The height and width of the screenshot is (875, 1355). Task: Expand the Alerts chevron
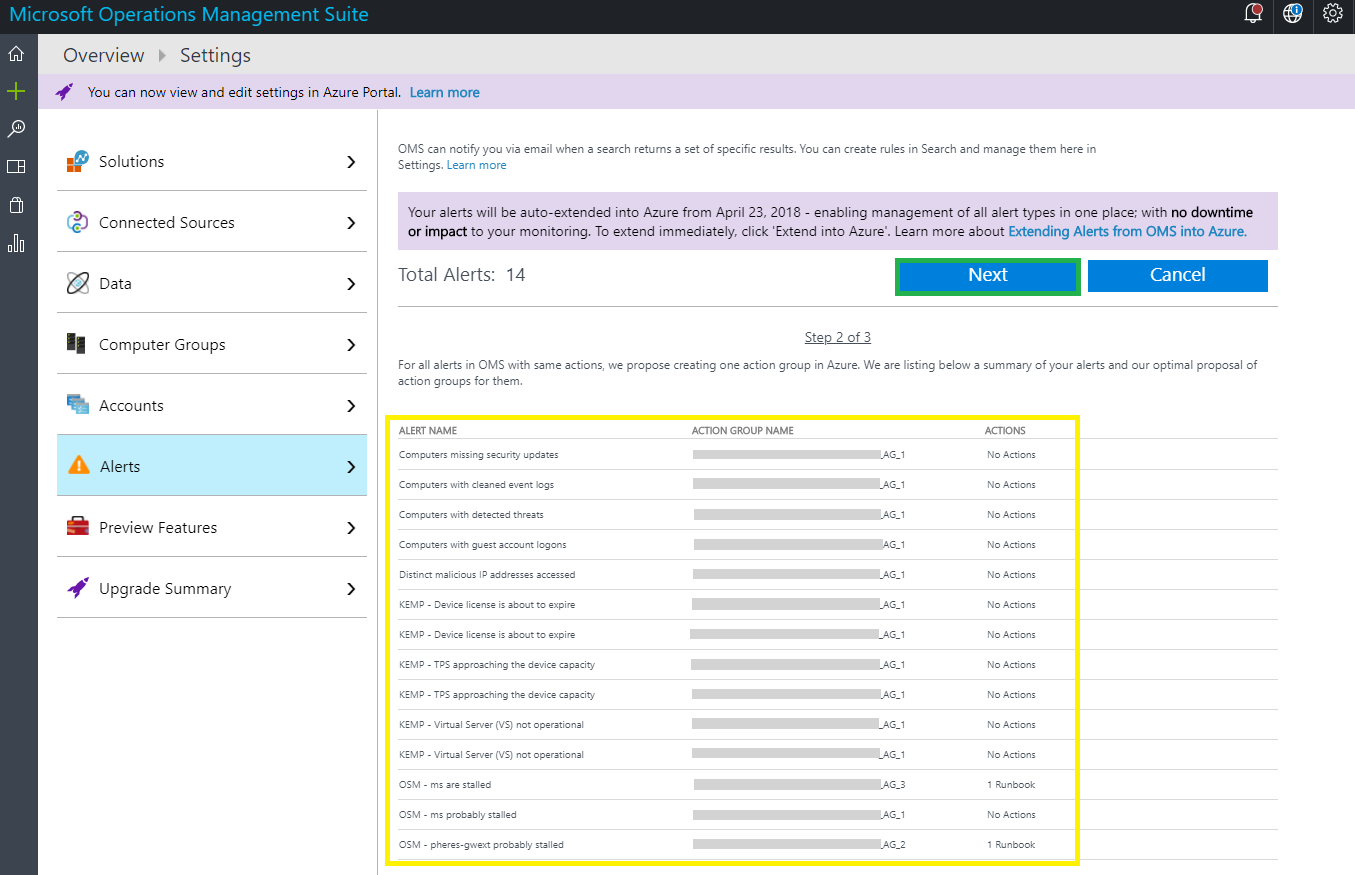pyautogui.click(x=351, y=466)
